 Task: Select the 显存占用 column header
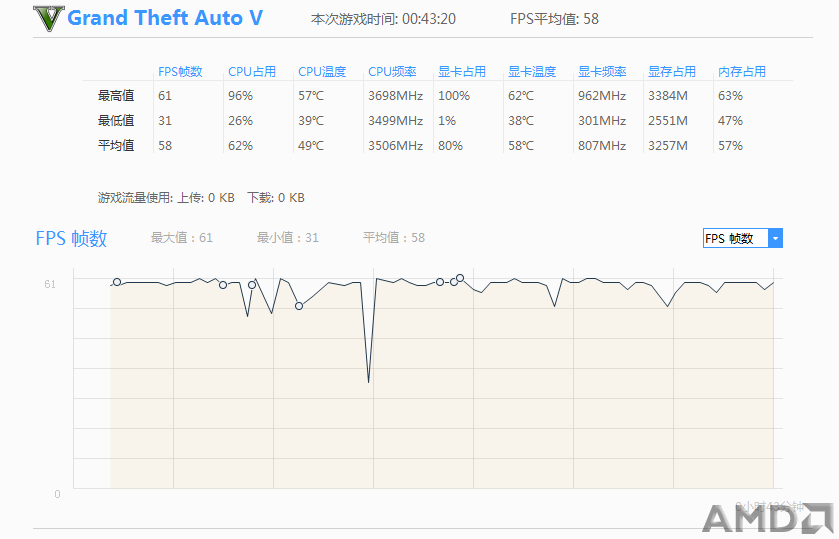672,72
